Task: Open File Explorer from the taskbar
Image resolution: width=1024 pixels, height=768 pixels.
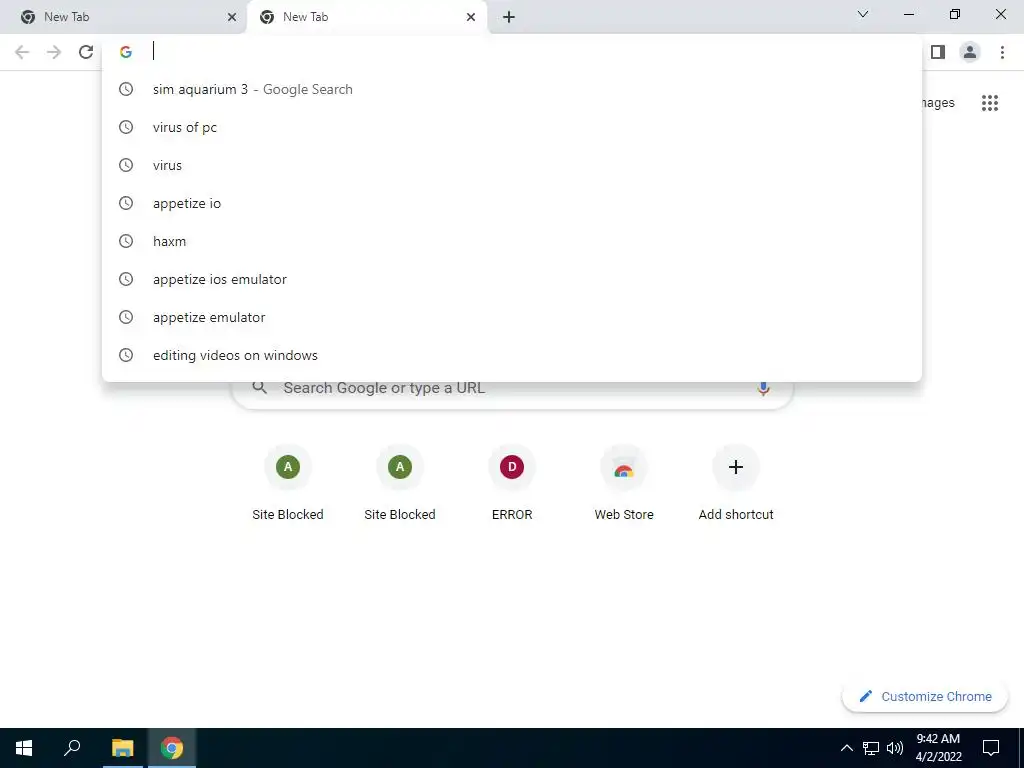Action: point(122,748)
